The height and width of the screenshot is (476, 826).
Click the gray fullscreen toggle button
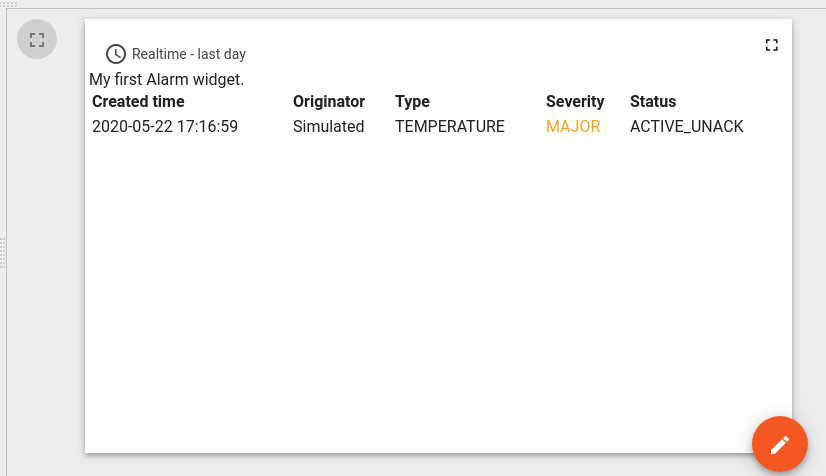(x=37, y=39)
